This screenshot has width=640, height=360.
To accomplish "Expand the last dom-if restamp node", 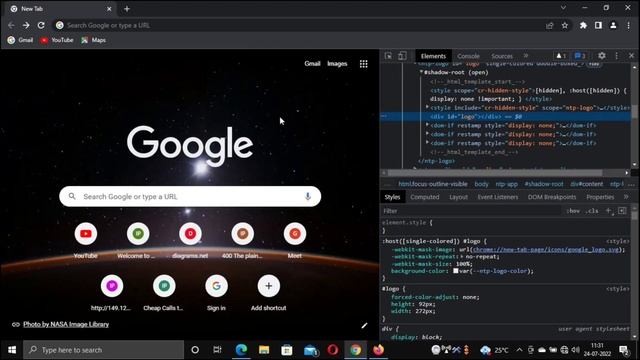I will pos(427,143).
